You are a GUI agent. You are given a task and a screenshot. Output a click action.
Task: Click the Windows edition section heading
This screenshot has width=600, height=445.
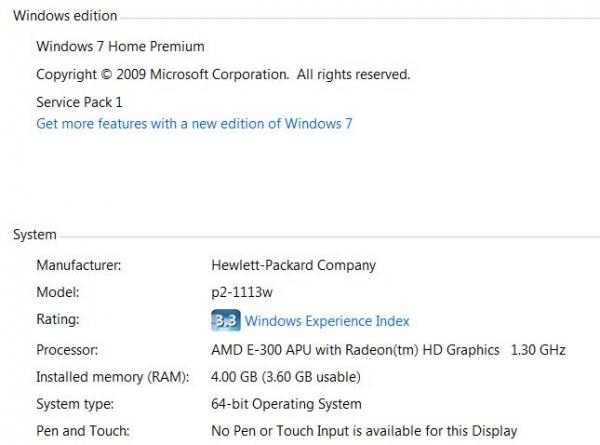(x=64, y=16)
